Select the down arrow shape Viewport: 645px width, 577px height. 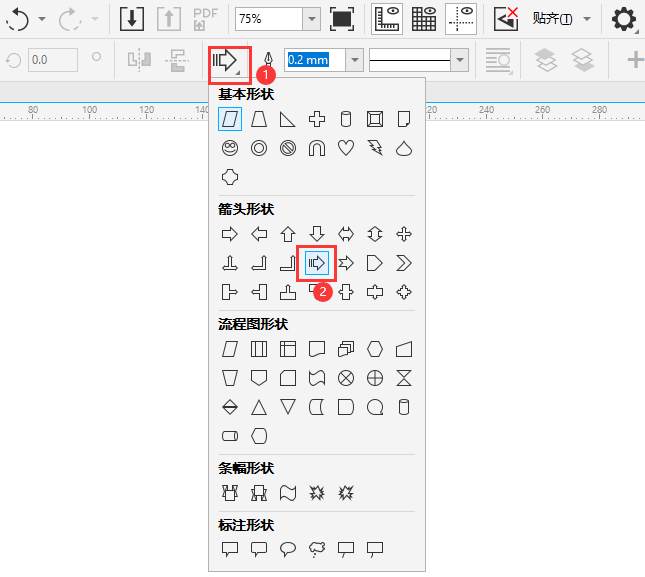coord(317,234)
